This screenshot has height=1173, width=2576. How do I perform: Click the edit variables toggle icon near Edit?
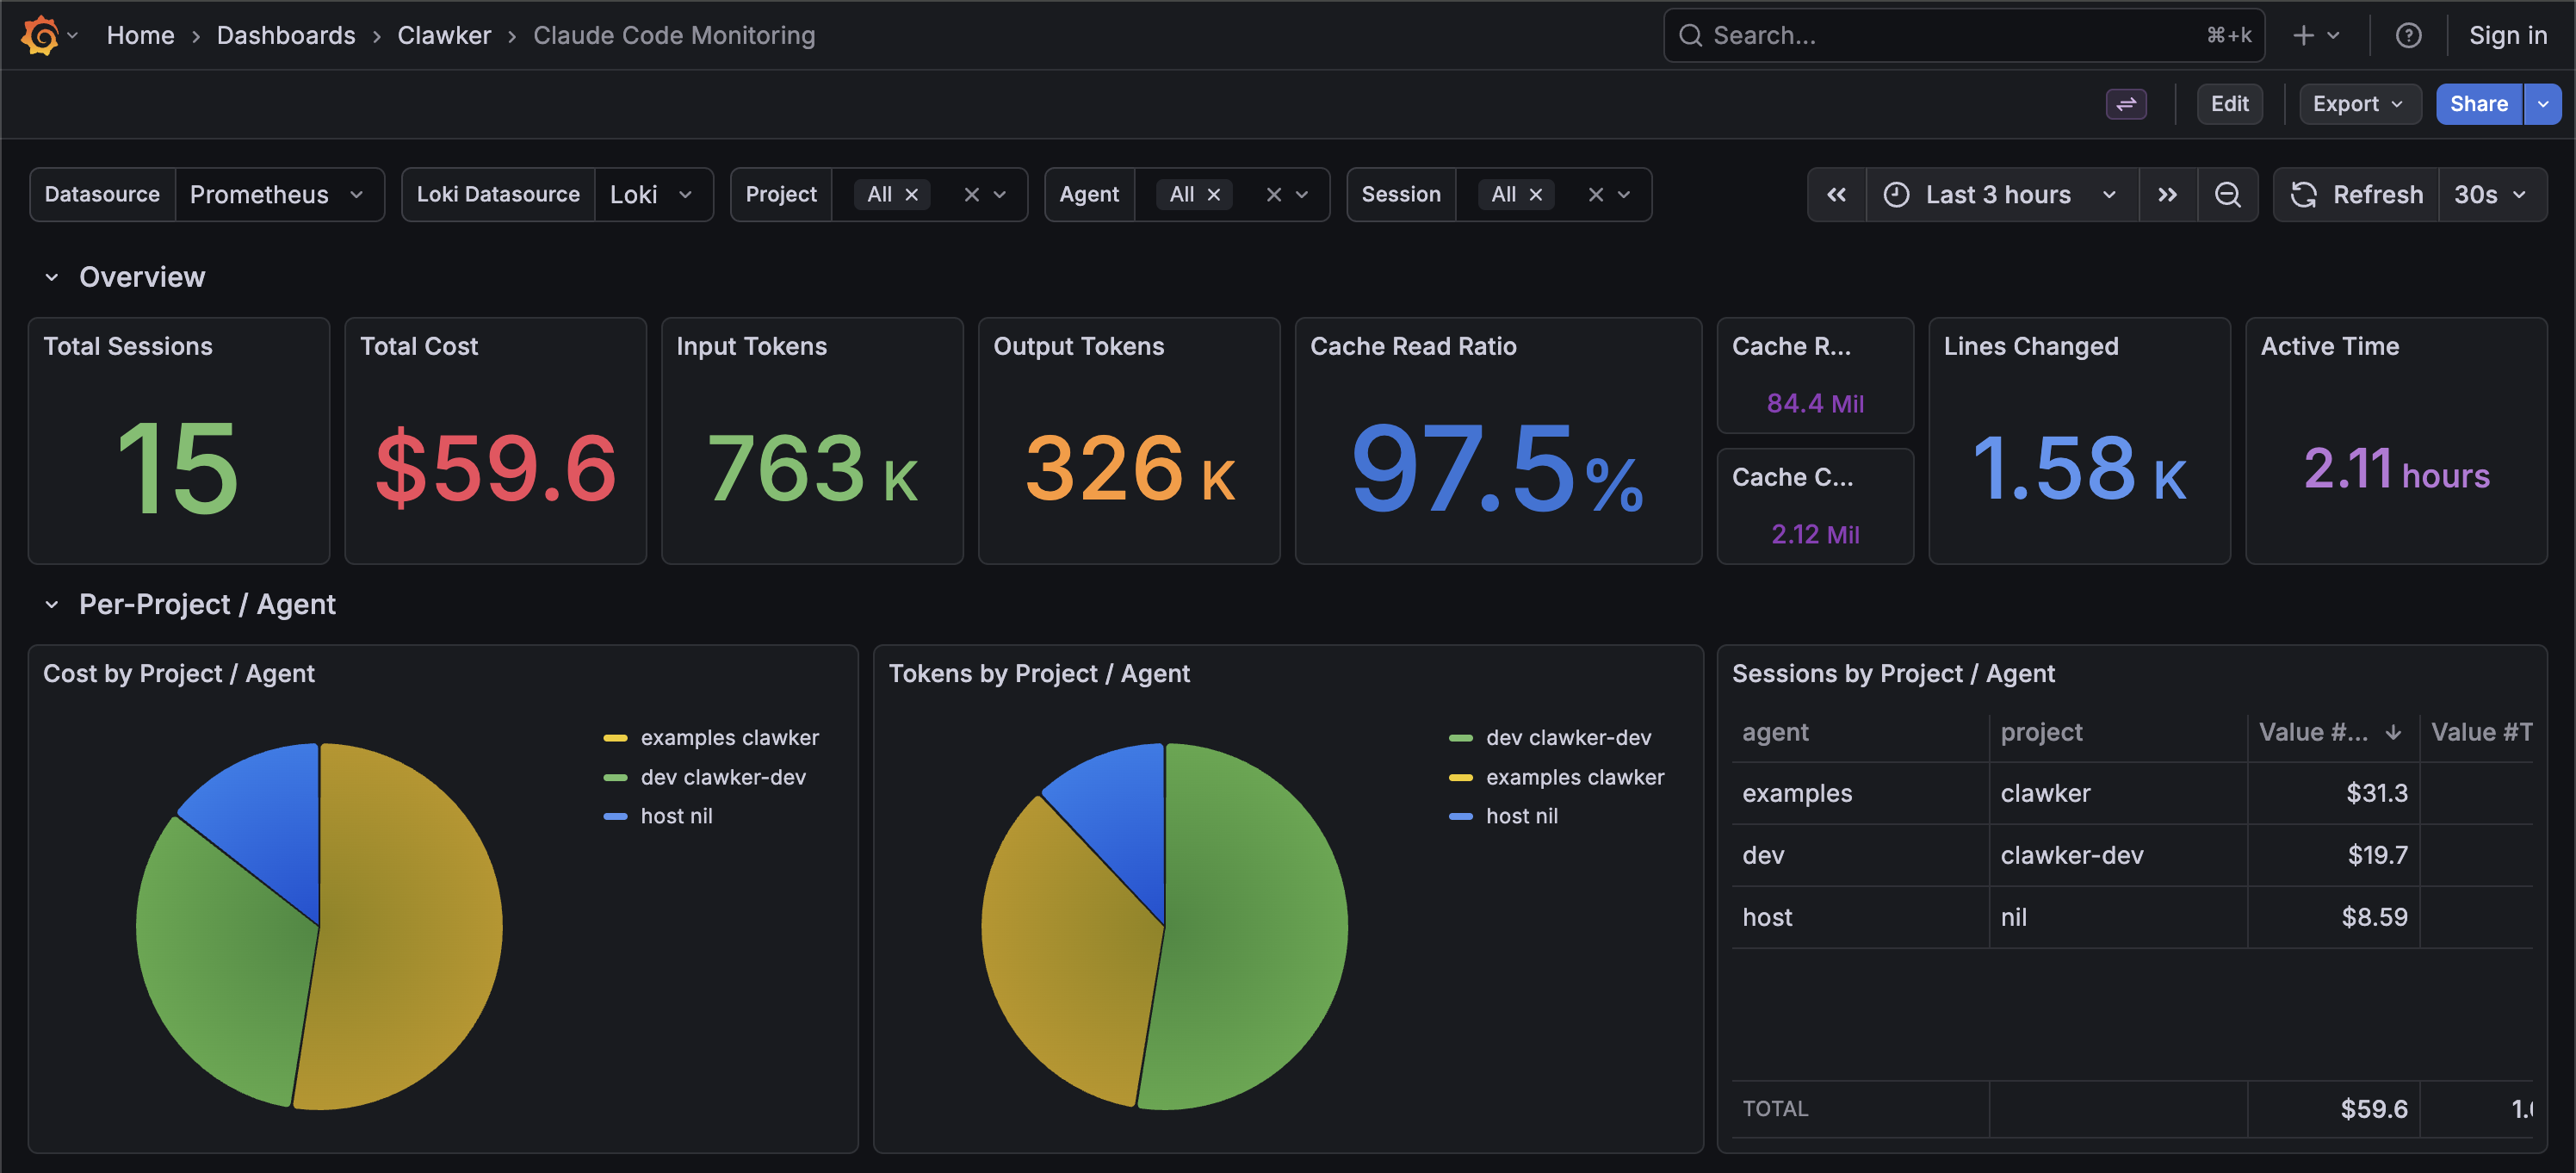(x=2127, y=104)
